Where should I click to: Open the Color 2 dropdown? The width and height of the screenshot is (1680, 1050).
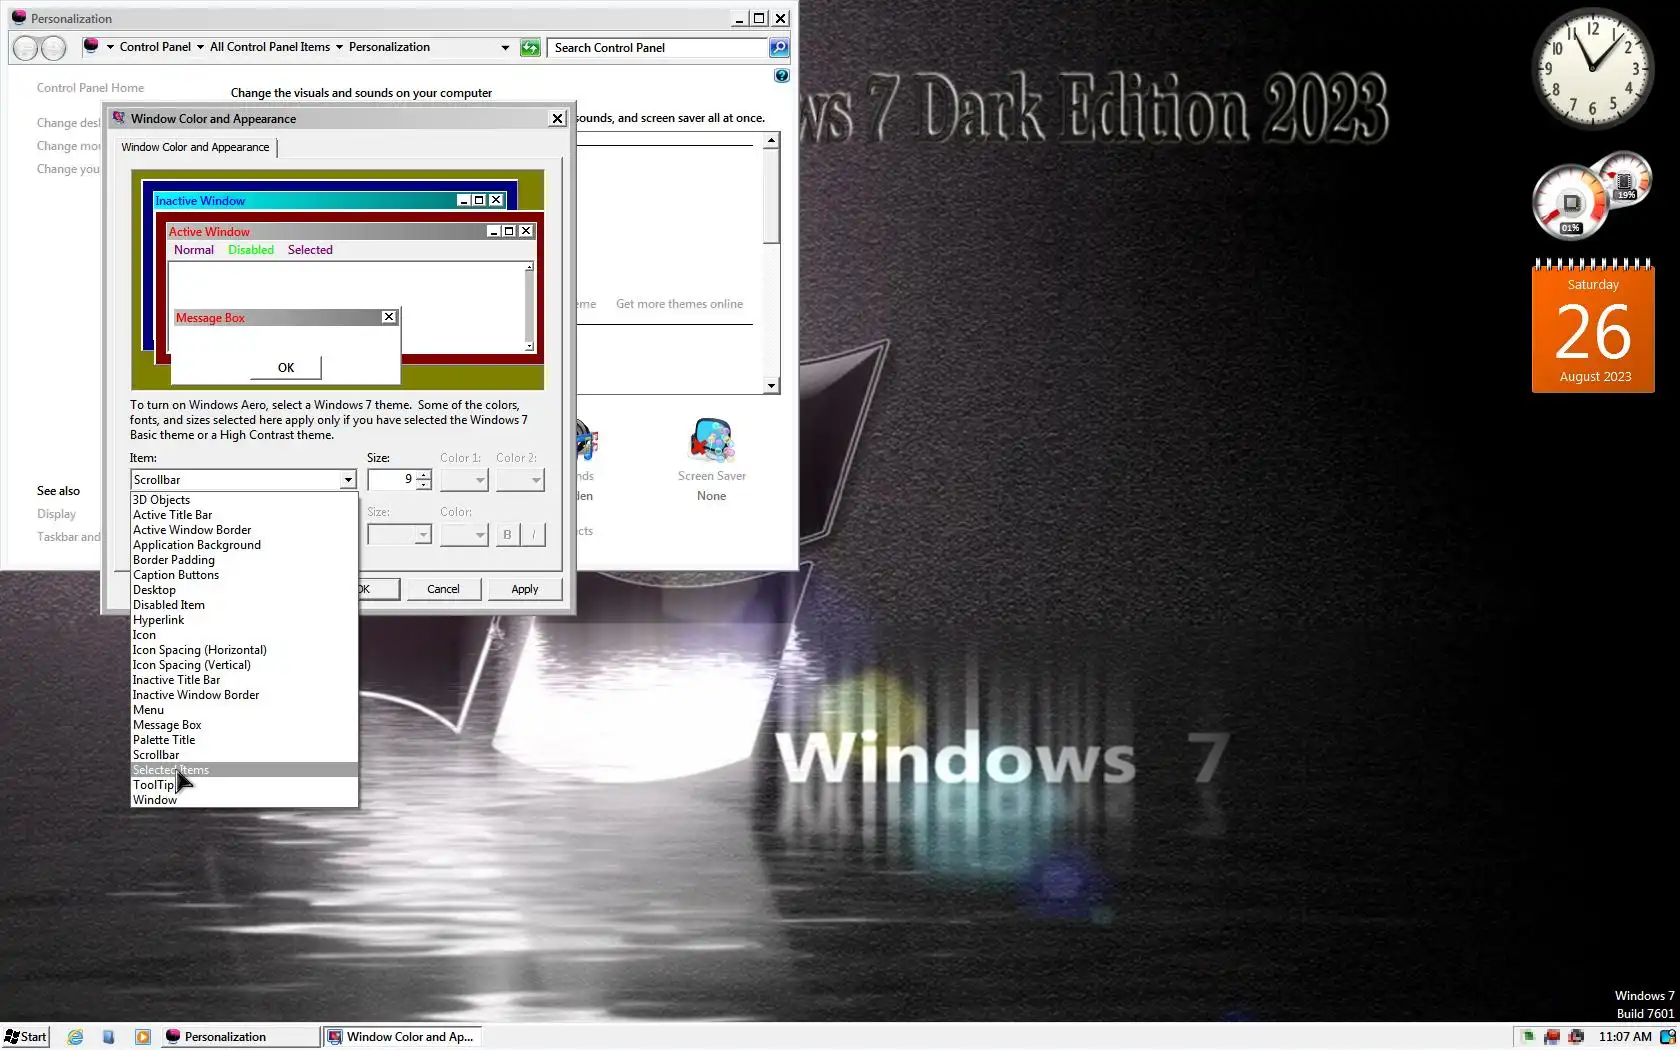(x=520, y=480)
